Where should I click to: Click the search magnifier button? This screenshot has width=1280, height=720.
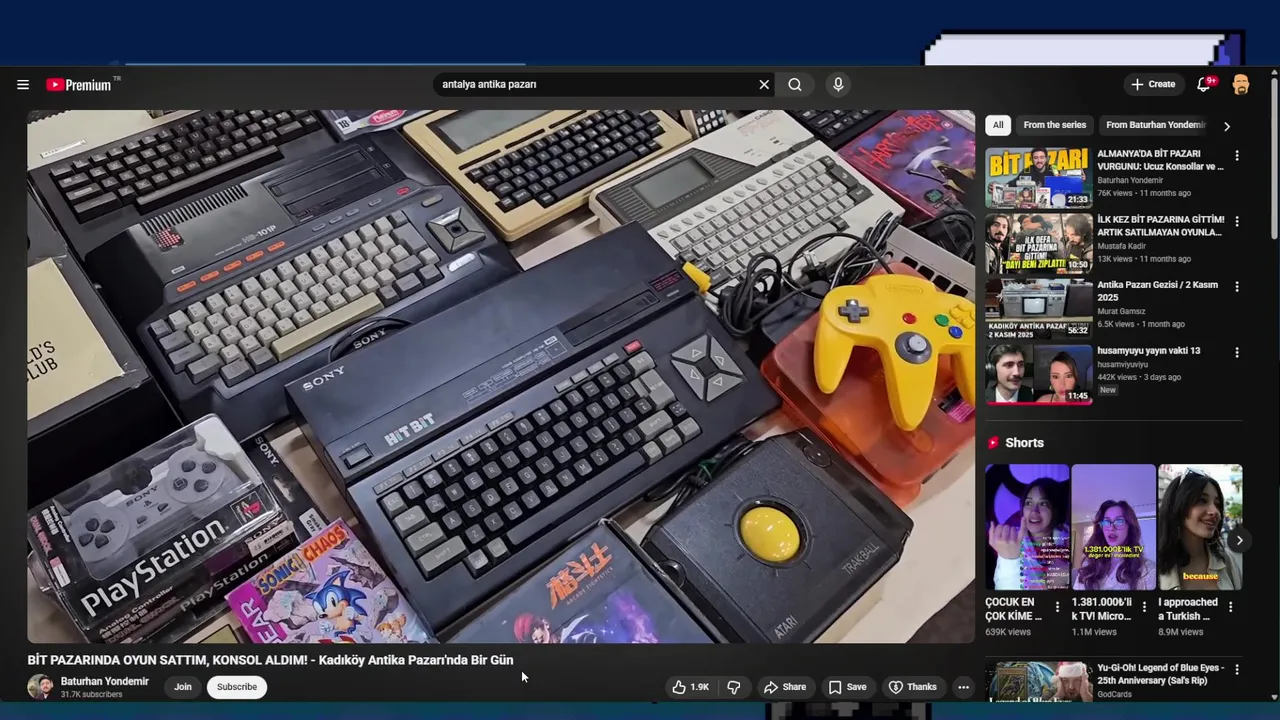click(x=795, y=85)
